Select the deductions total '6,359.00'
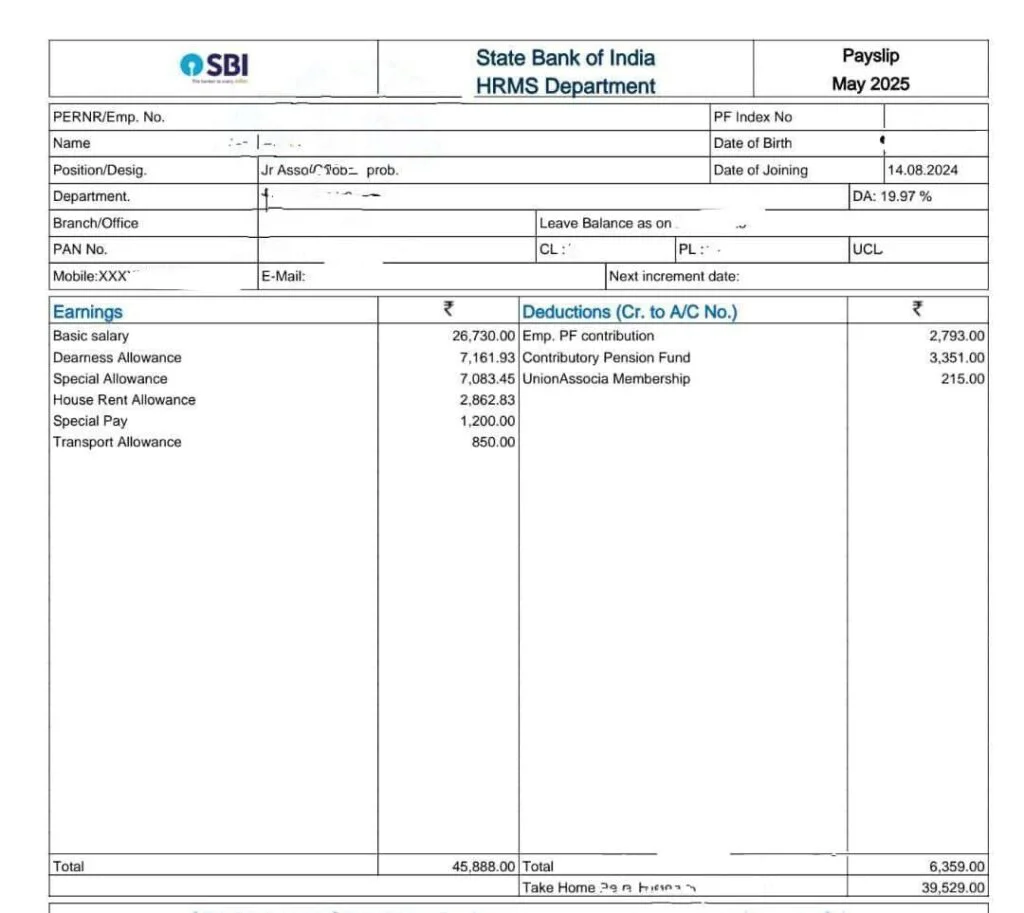 click(957, 867)
